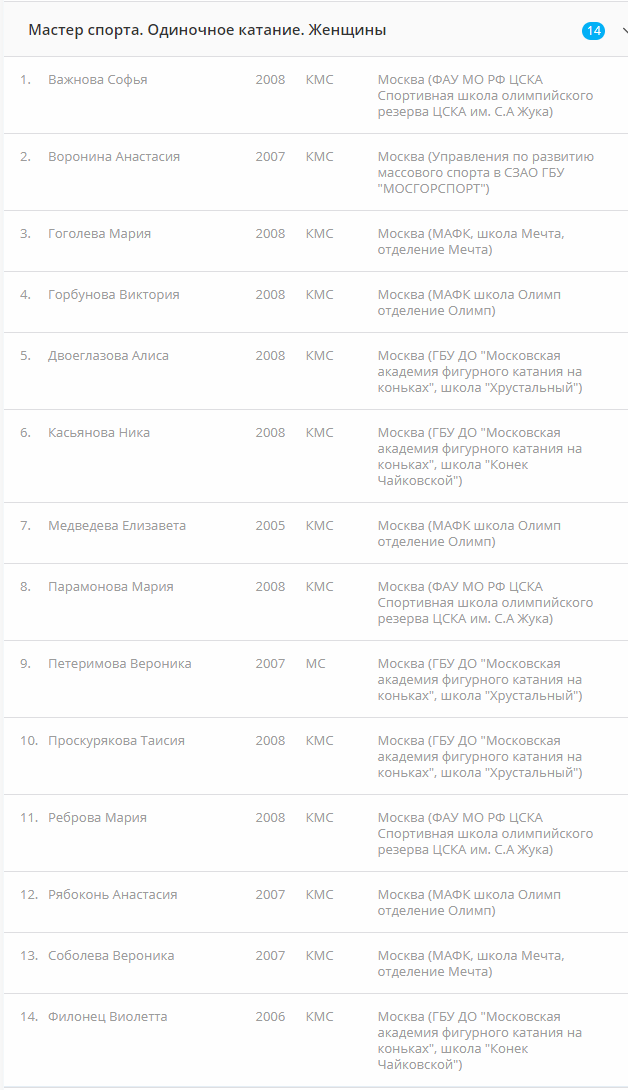The height and width of the screenshot is (1090, 628).
Task: Click the section title Мастер спорта. Одиночное катание. Женщины
Action: (x=207, y=31)
